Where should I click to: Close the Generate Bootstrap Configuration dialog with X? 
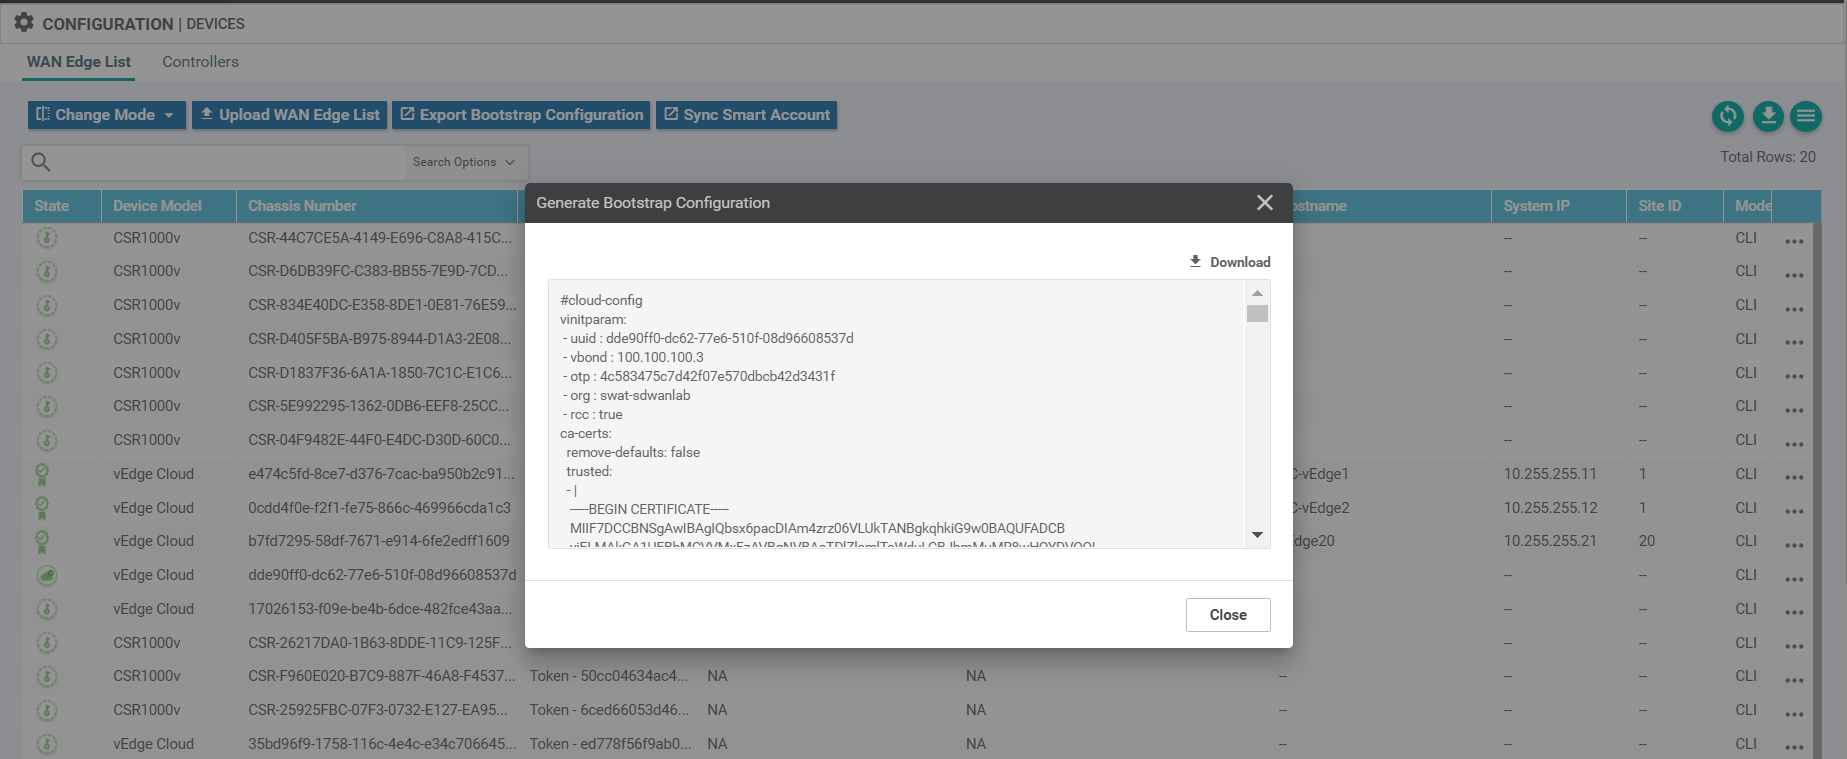(x=1264, y=203)
